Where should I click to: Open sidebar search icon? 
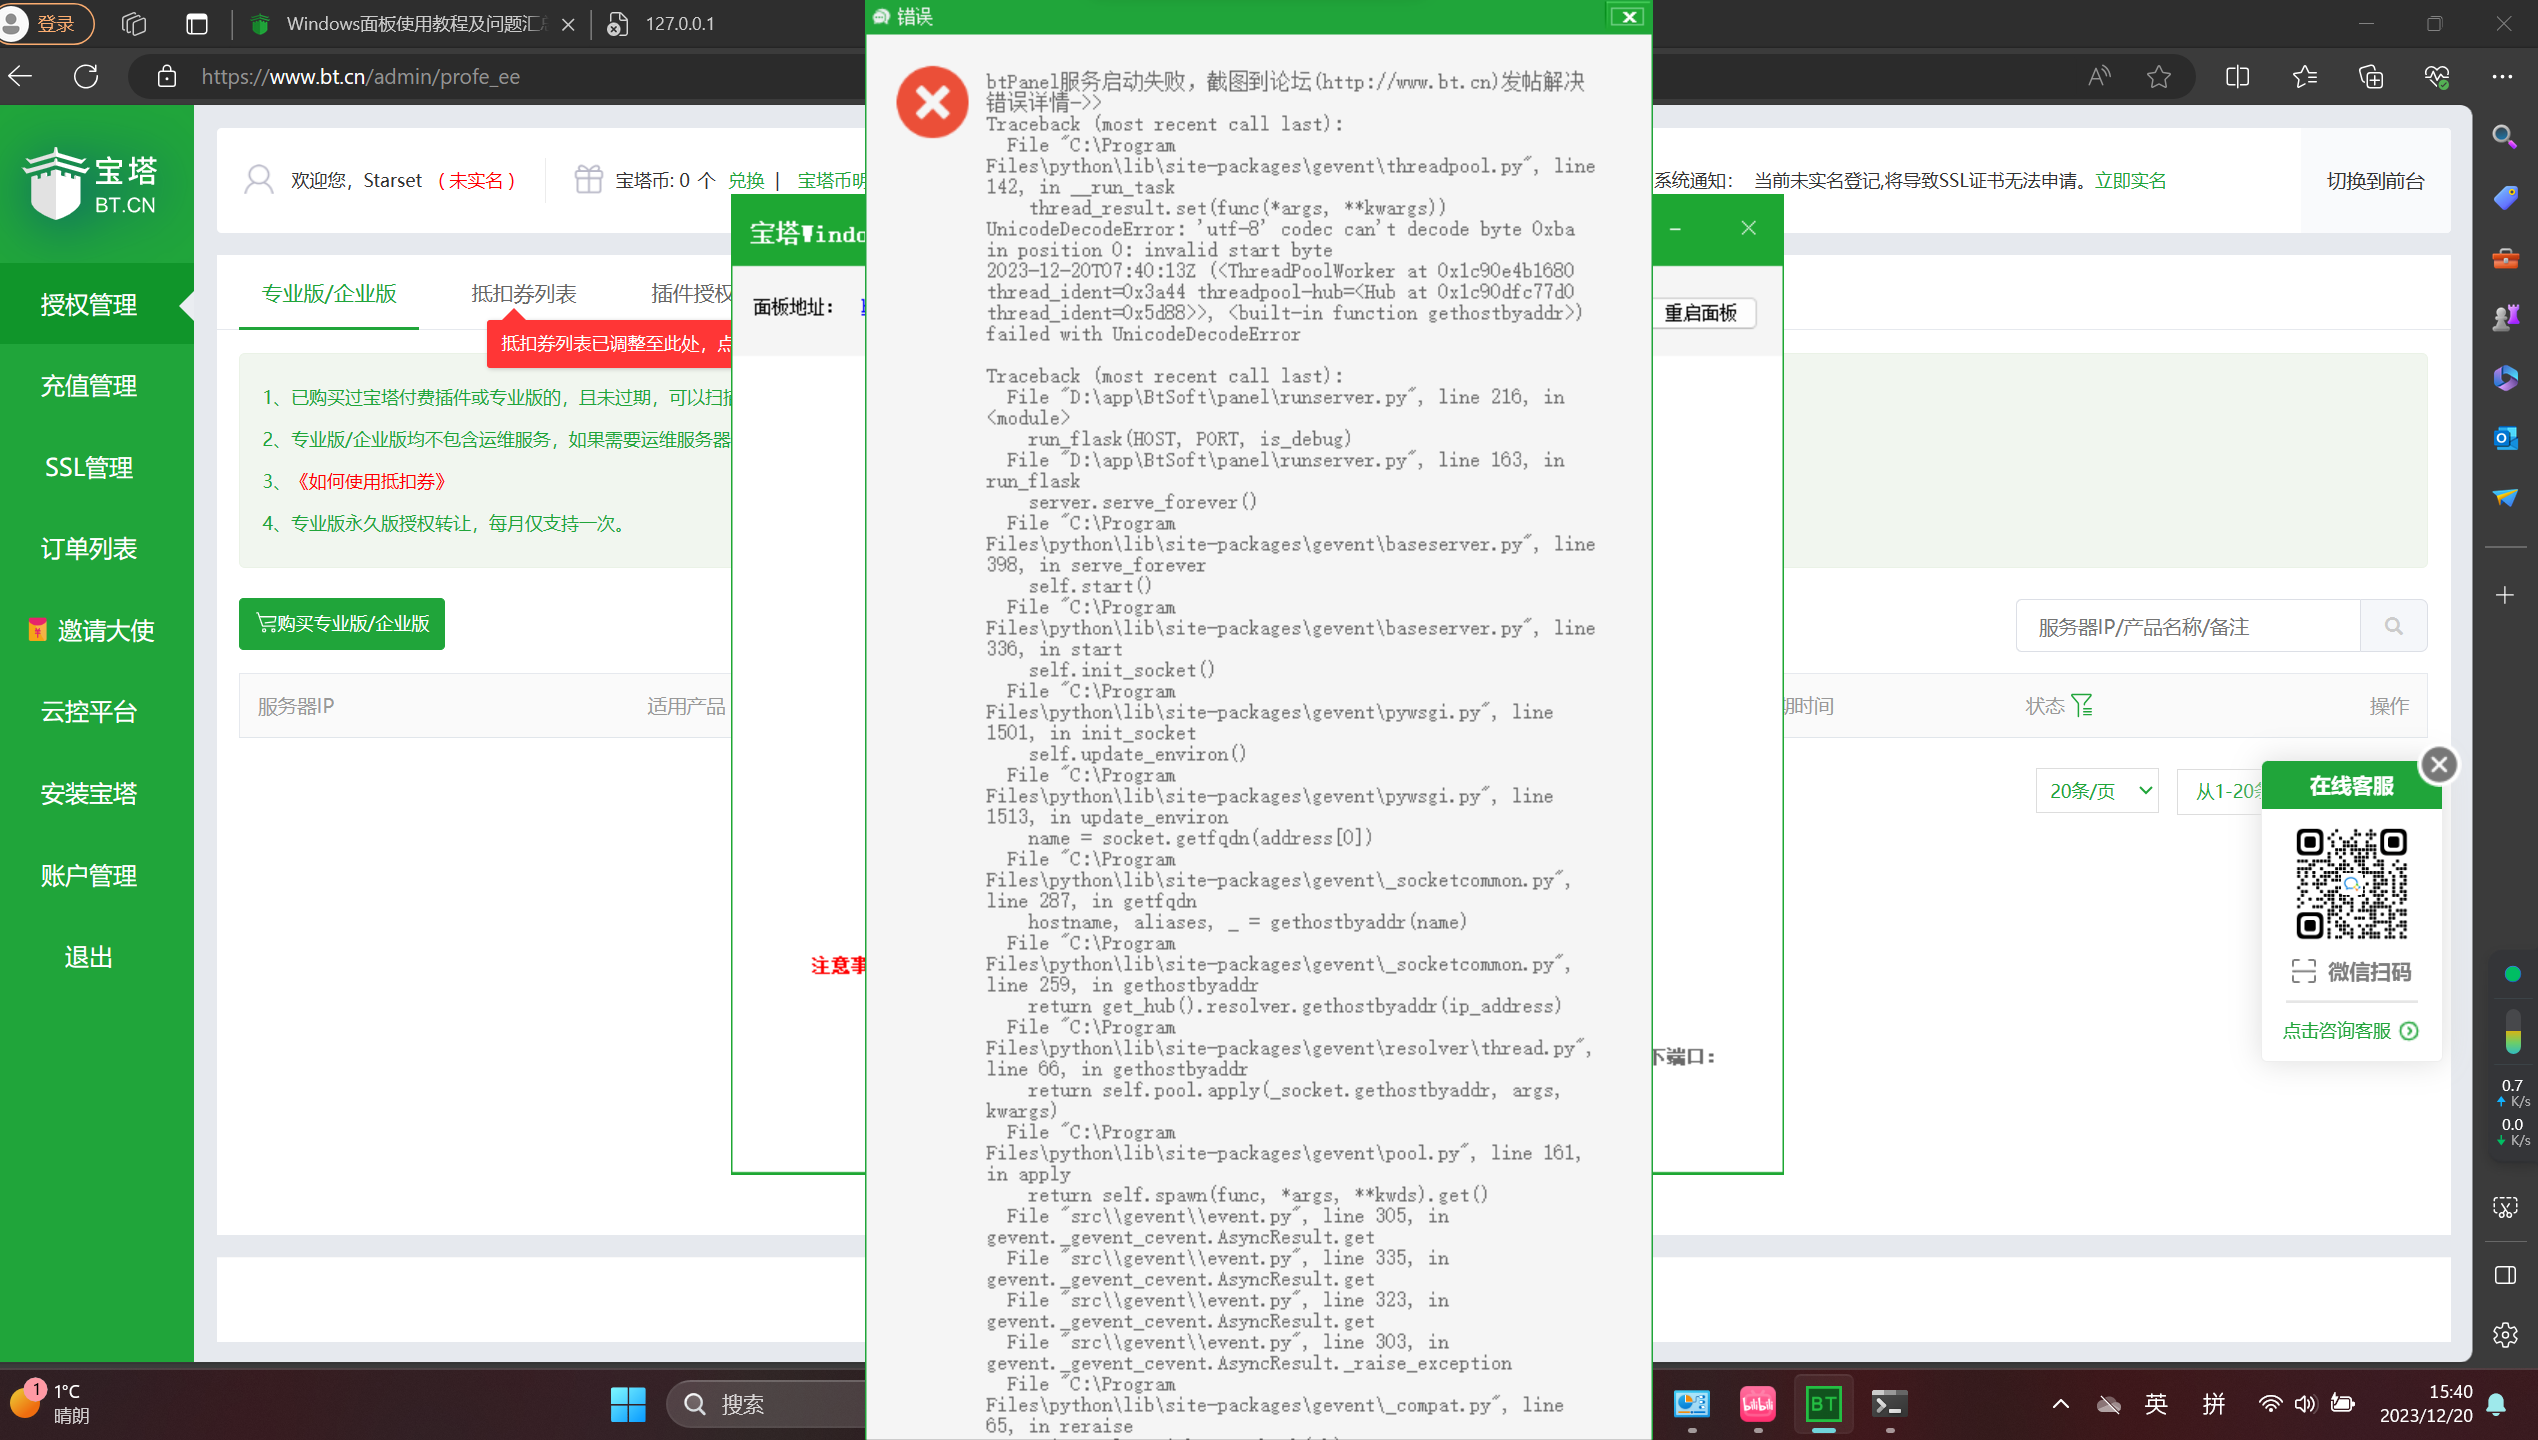pyautogui.click(x=2505, y=137)
